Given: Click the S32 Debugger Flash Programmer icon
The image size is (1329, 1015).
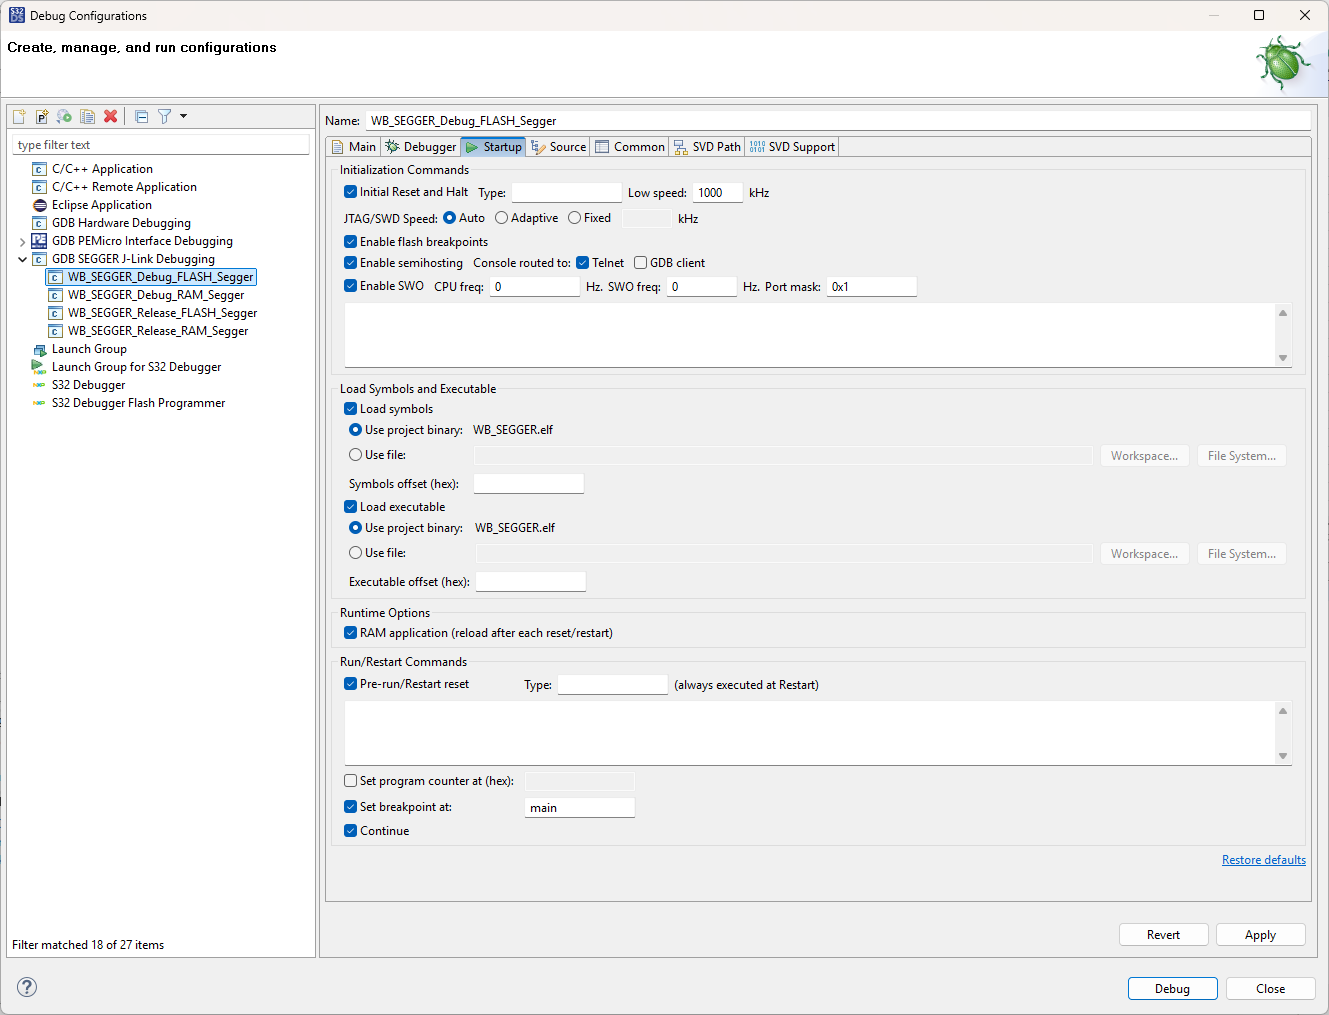Looking at the screenshot, I should pos(40,403).
